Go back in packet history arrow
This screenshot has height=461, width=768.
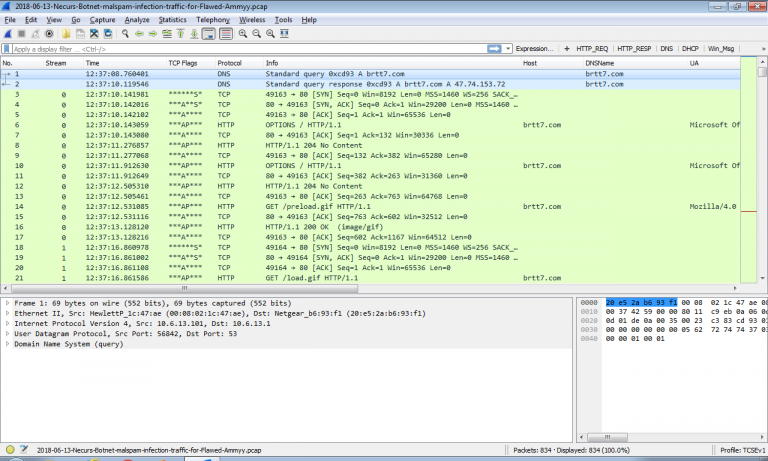[139, 34]
